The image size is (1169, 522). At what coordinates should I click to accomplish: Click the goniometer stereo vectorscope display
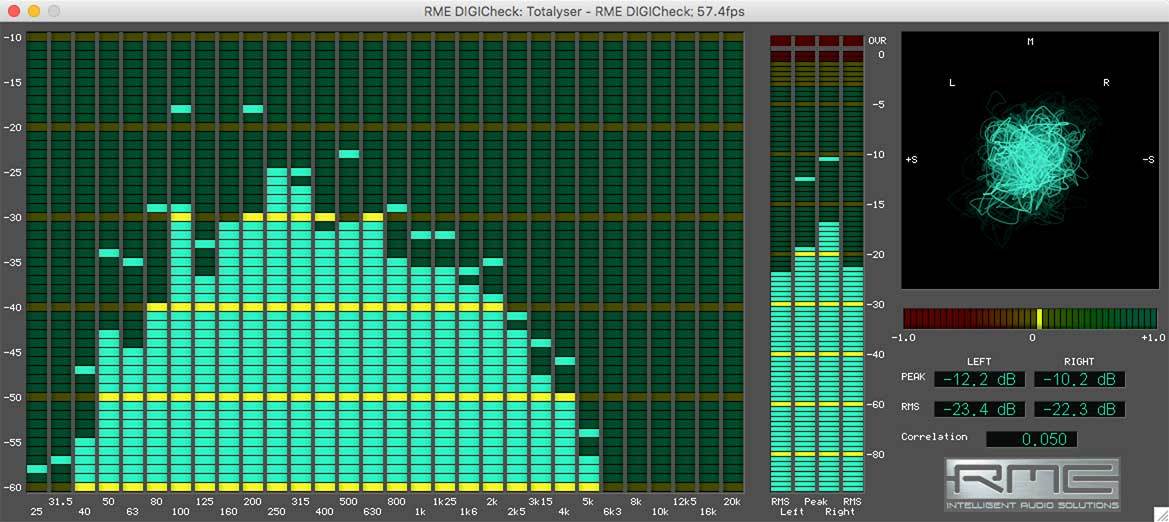(x=1030, y=160)
